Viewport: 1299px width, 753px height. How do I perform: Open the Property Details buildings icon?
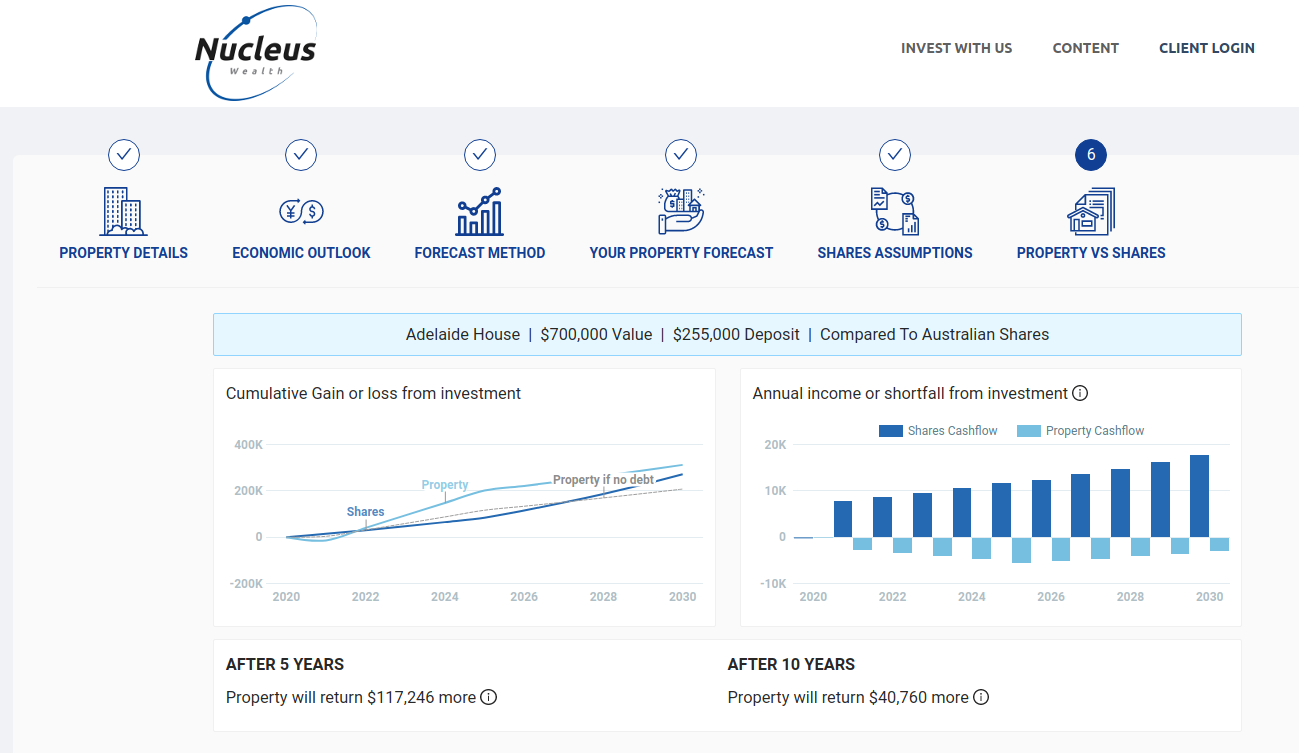(x=124, y=211)
